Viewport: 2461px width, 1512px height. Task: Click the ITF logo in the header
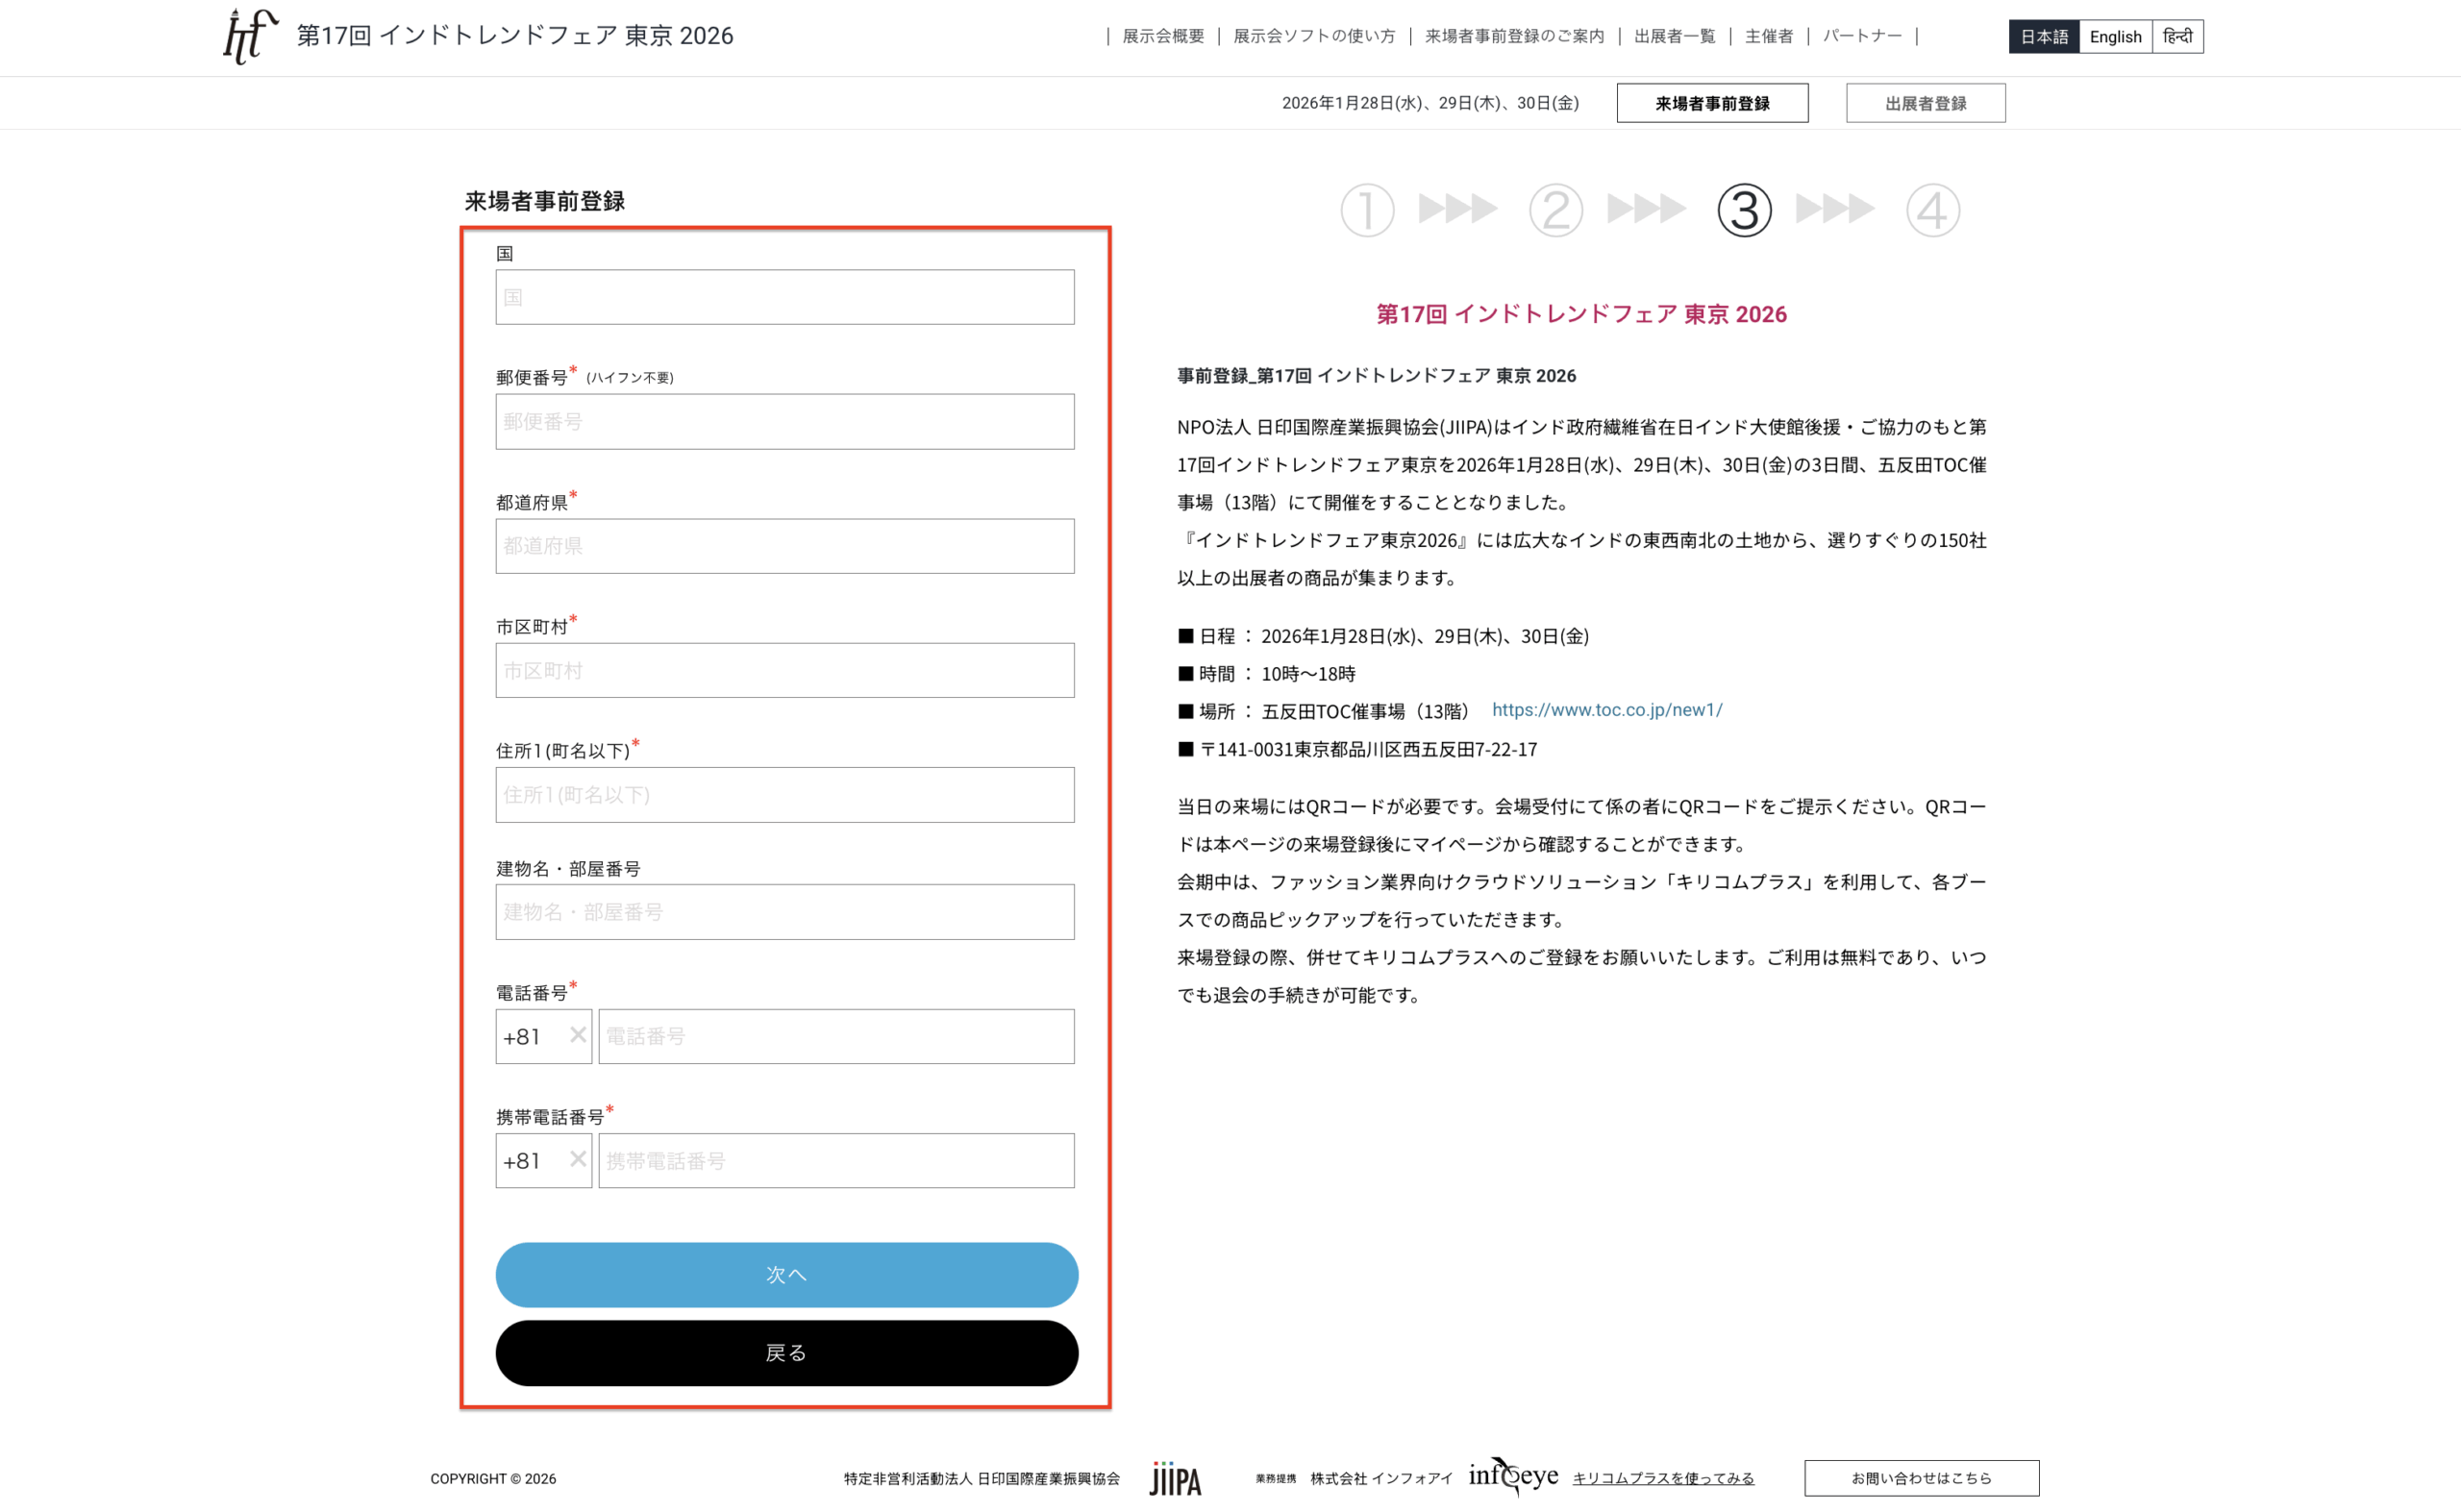pos(249,36)
